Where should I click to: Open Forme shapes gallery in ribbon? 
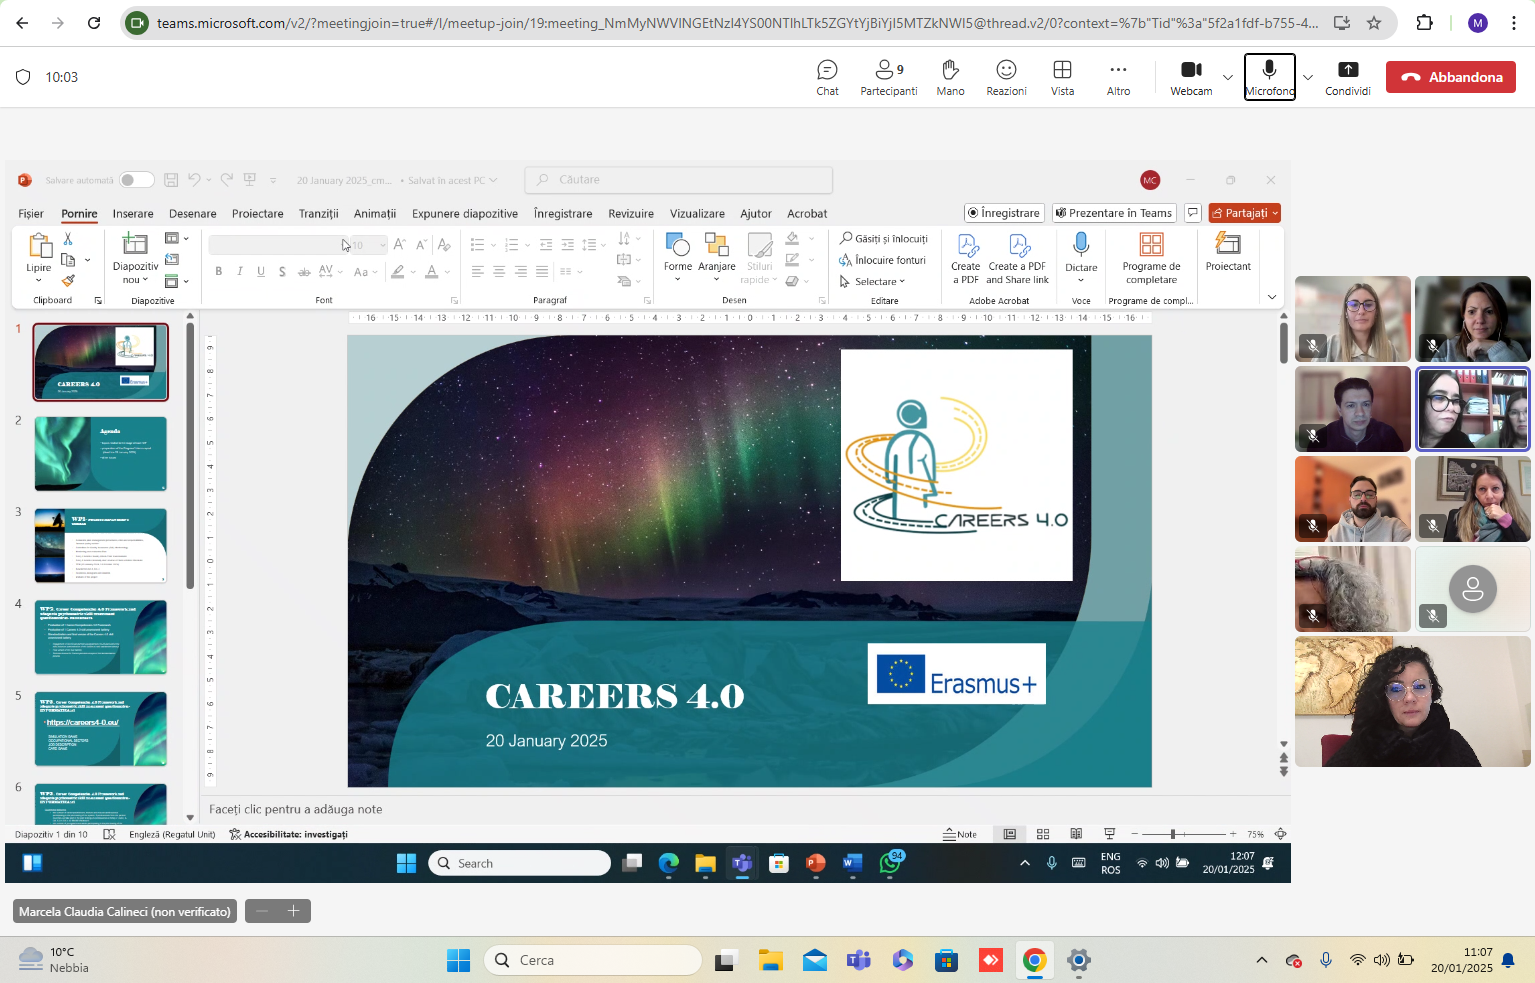[678, 257]
